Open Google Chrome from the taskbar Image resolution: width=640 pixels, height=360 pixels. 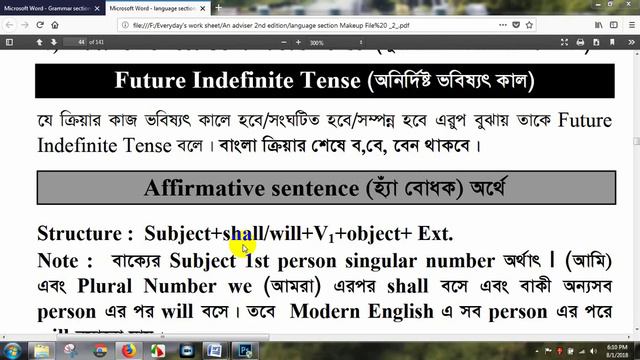click(100, 351)
